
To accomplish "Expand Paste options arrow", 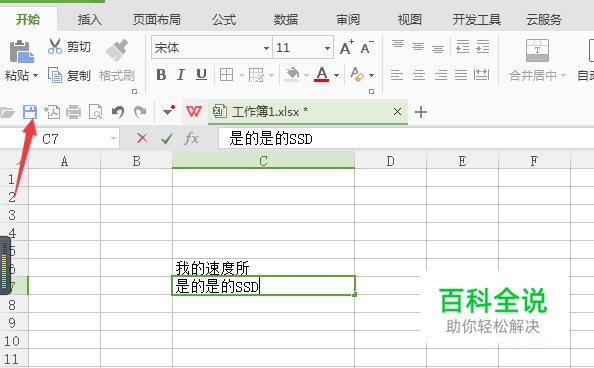I will coord(36,75).
